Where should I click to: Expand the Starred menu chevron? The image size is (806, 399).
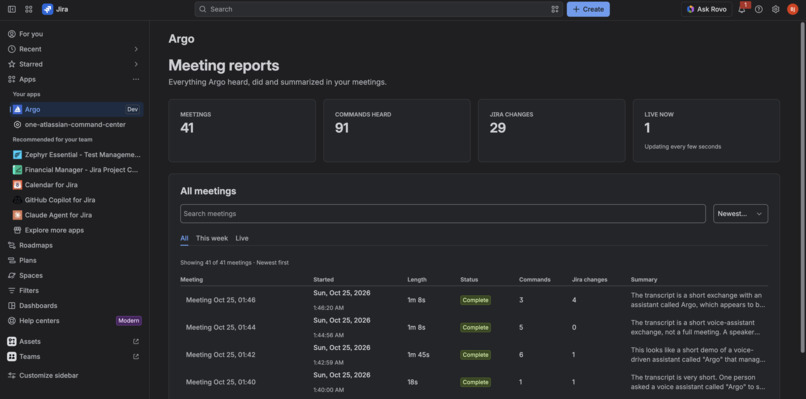(x=136, y=64)
